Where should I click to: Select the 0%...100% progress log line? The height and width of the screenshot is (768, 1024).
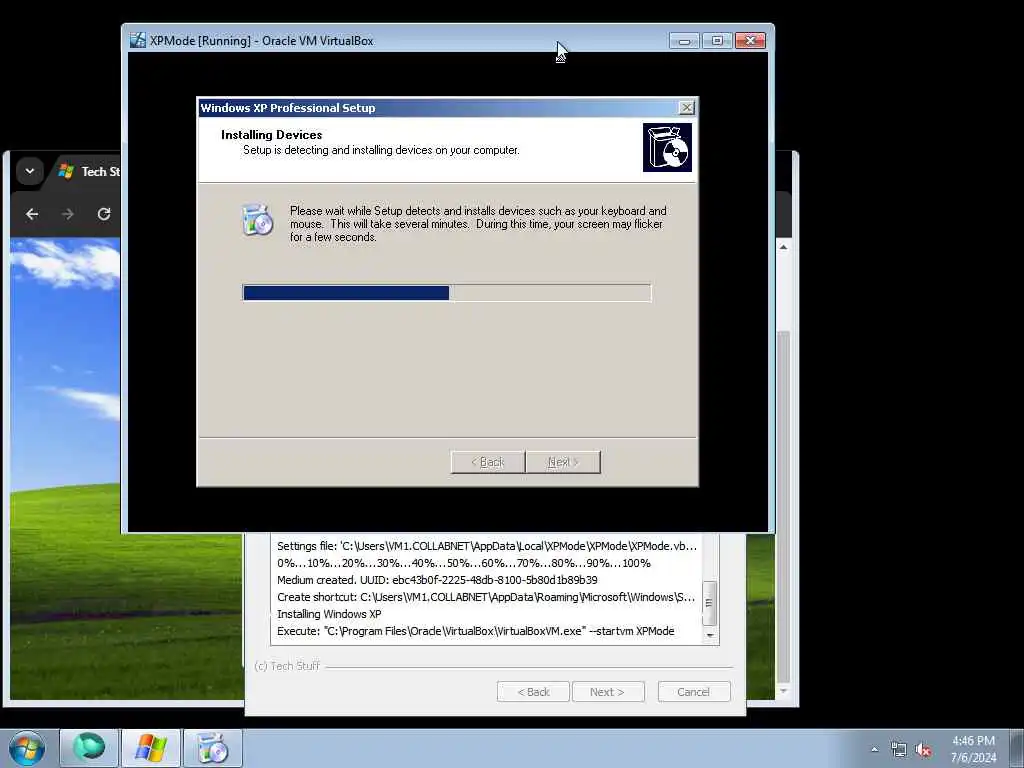[464, 563]
